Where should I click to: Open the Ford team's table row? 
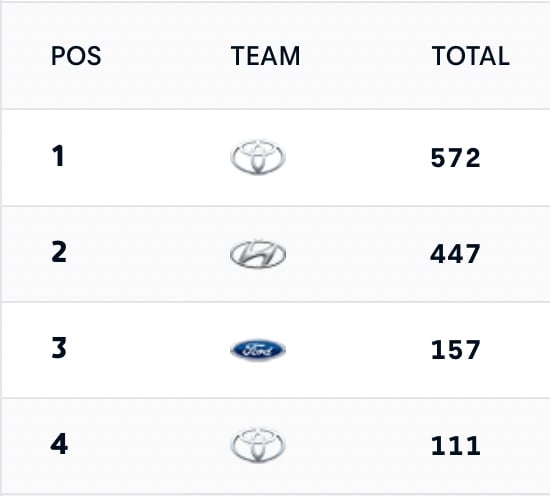pyautogui.click(x=276, y=350)
